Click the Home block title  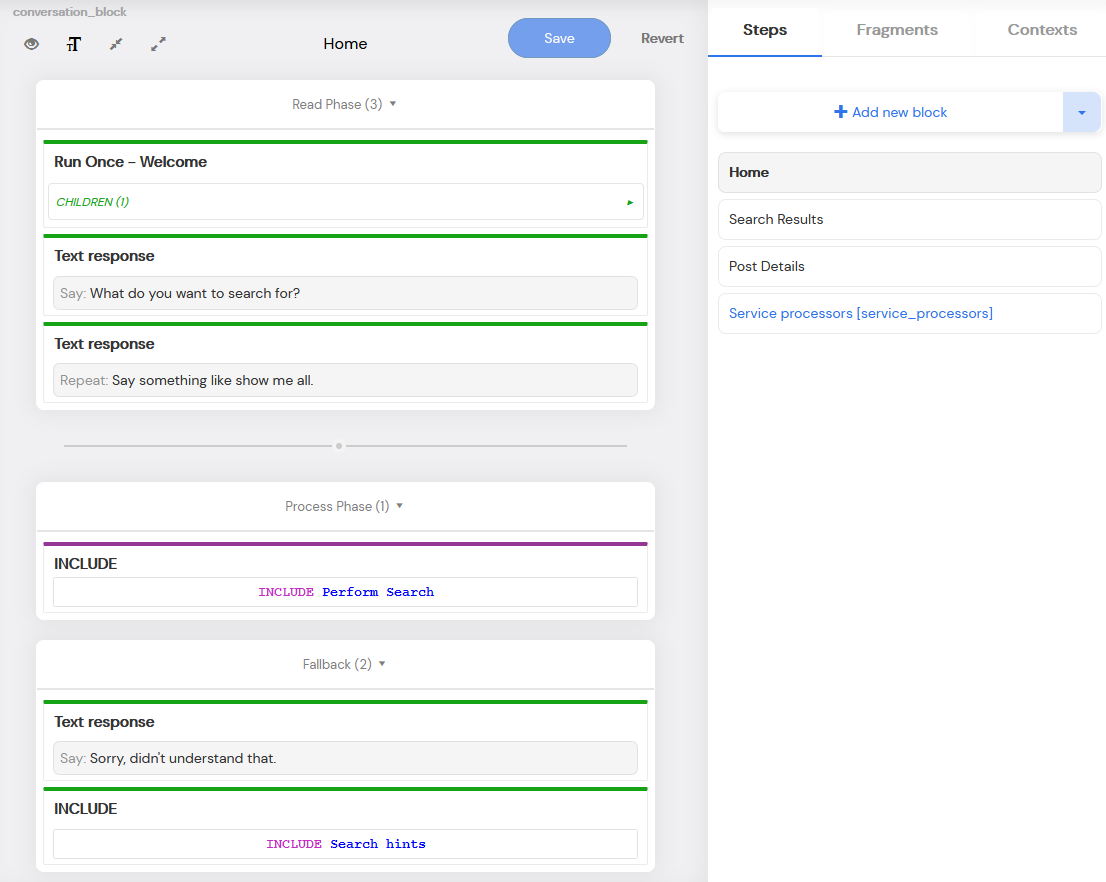(x=345, y=44)
